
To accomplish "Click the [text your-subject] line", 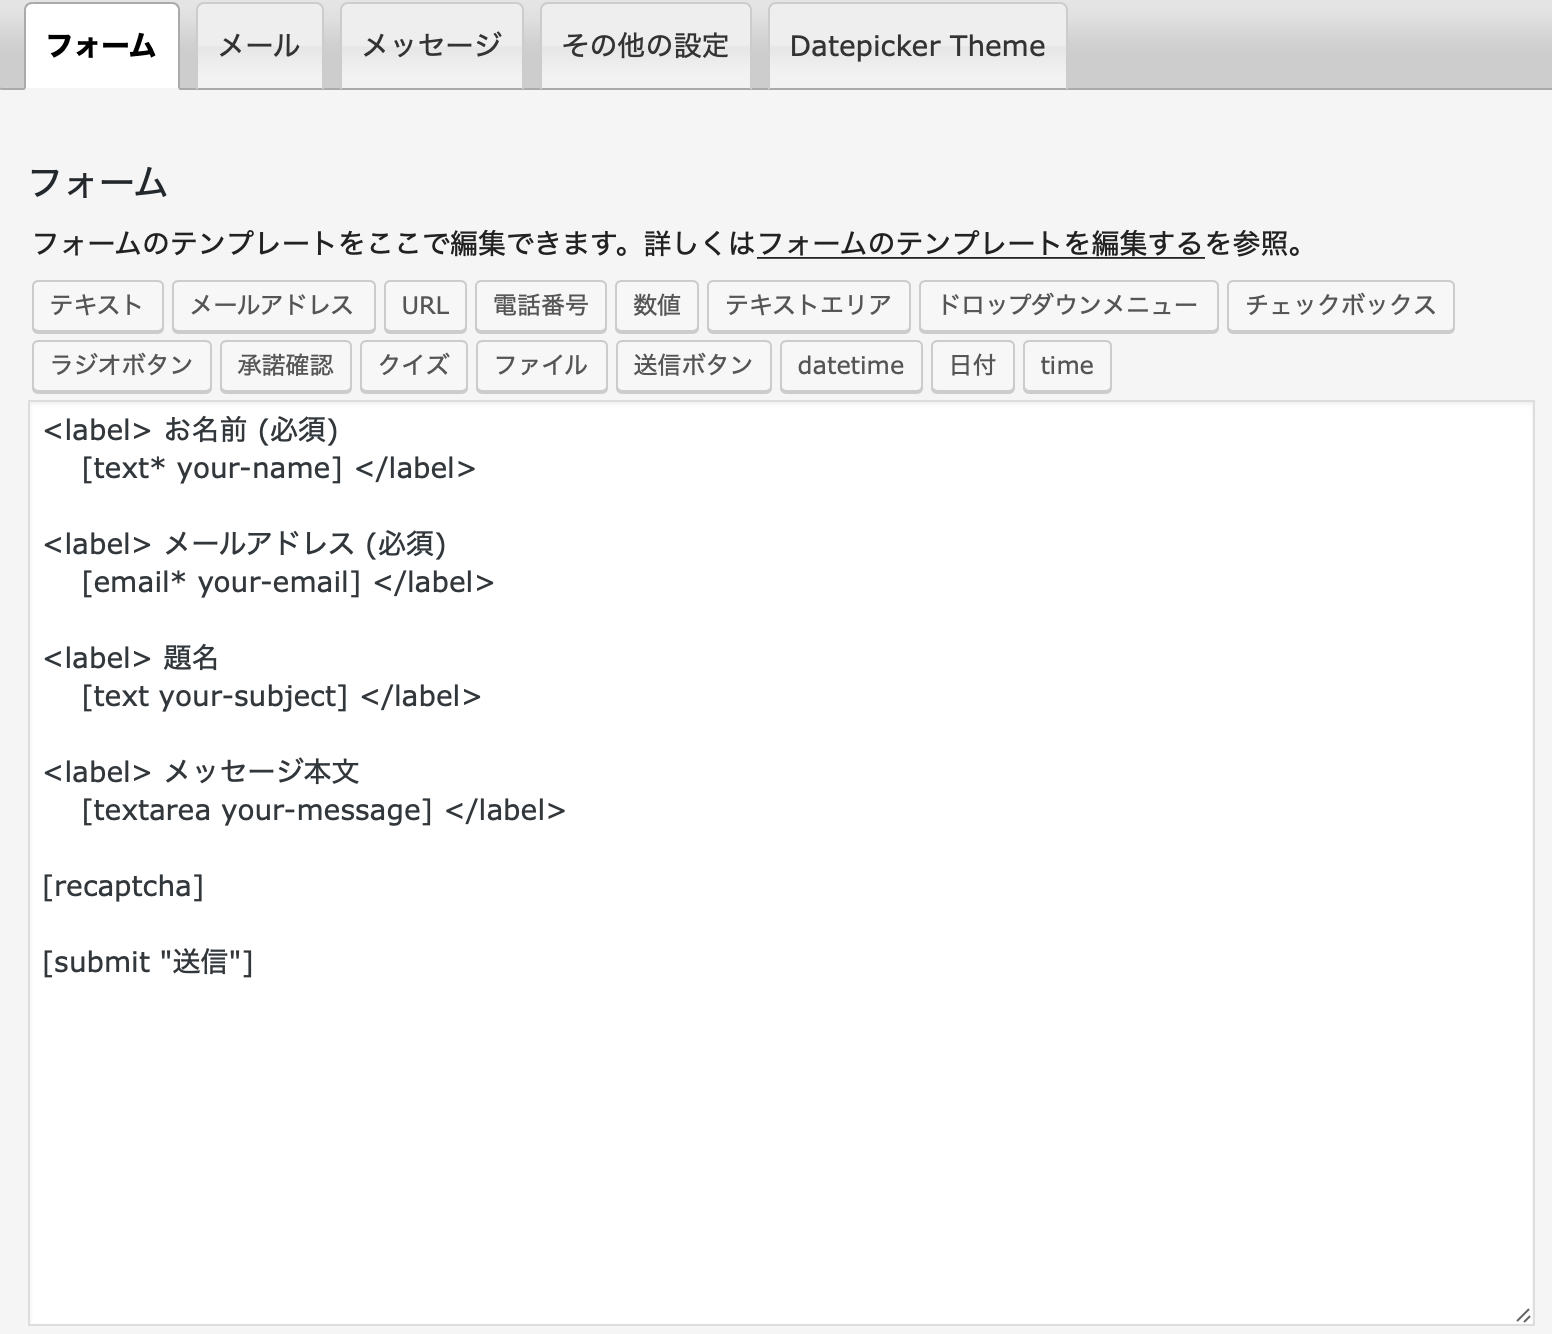I will 281,696.
